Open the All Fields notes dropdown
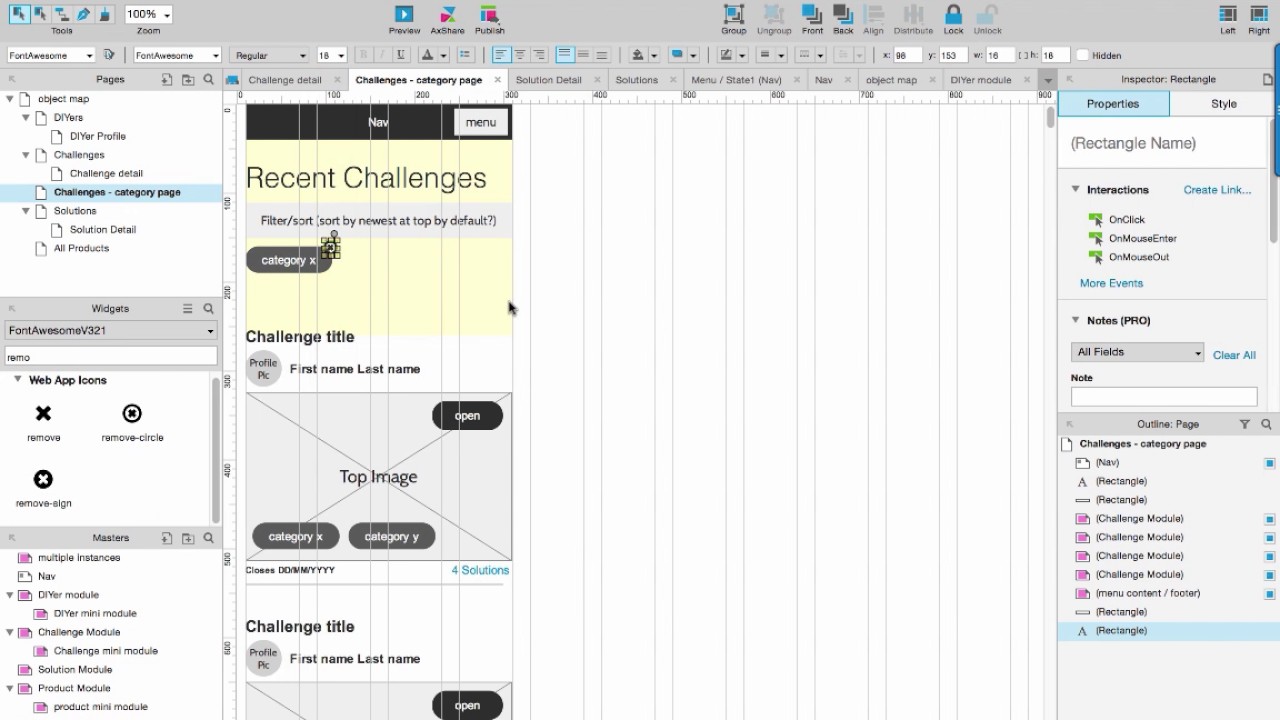This screenshot has width=1280, height=720. coord(1137,352)
